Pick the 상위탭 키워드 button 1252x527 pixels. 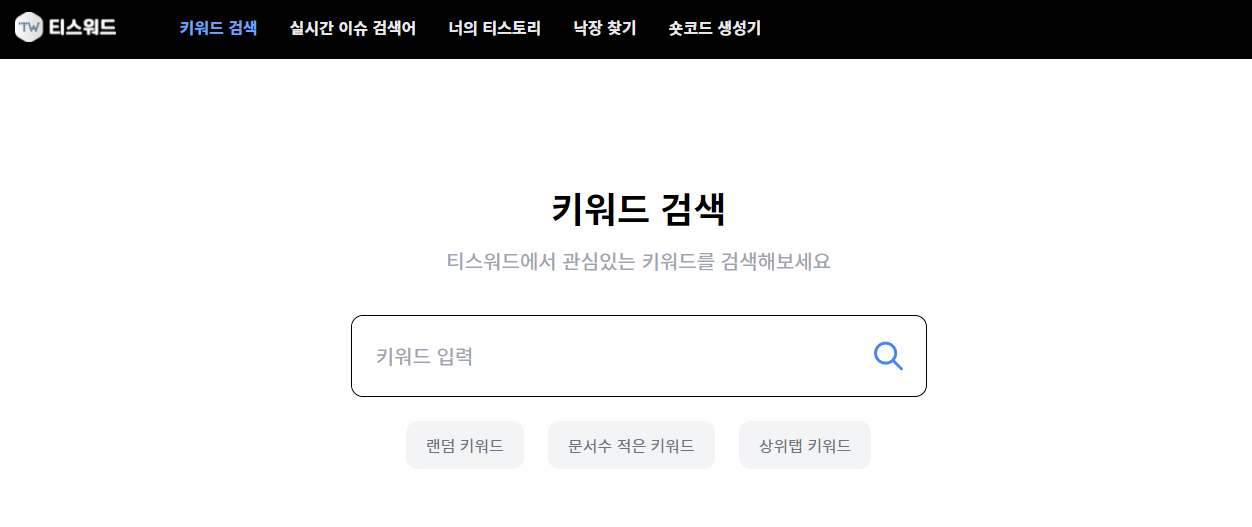(805, 445)
